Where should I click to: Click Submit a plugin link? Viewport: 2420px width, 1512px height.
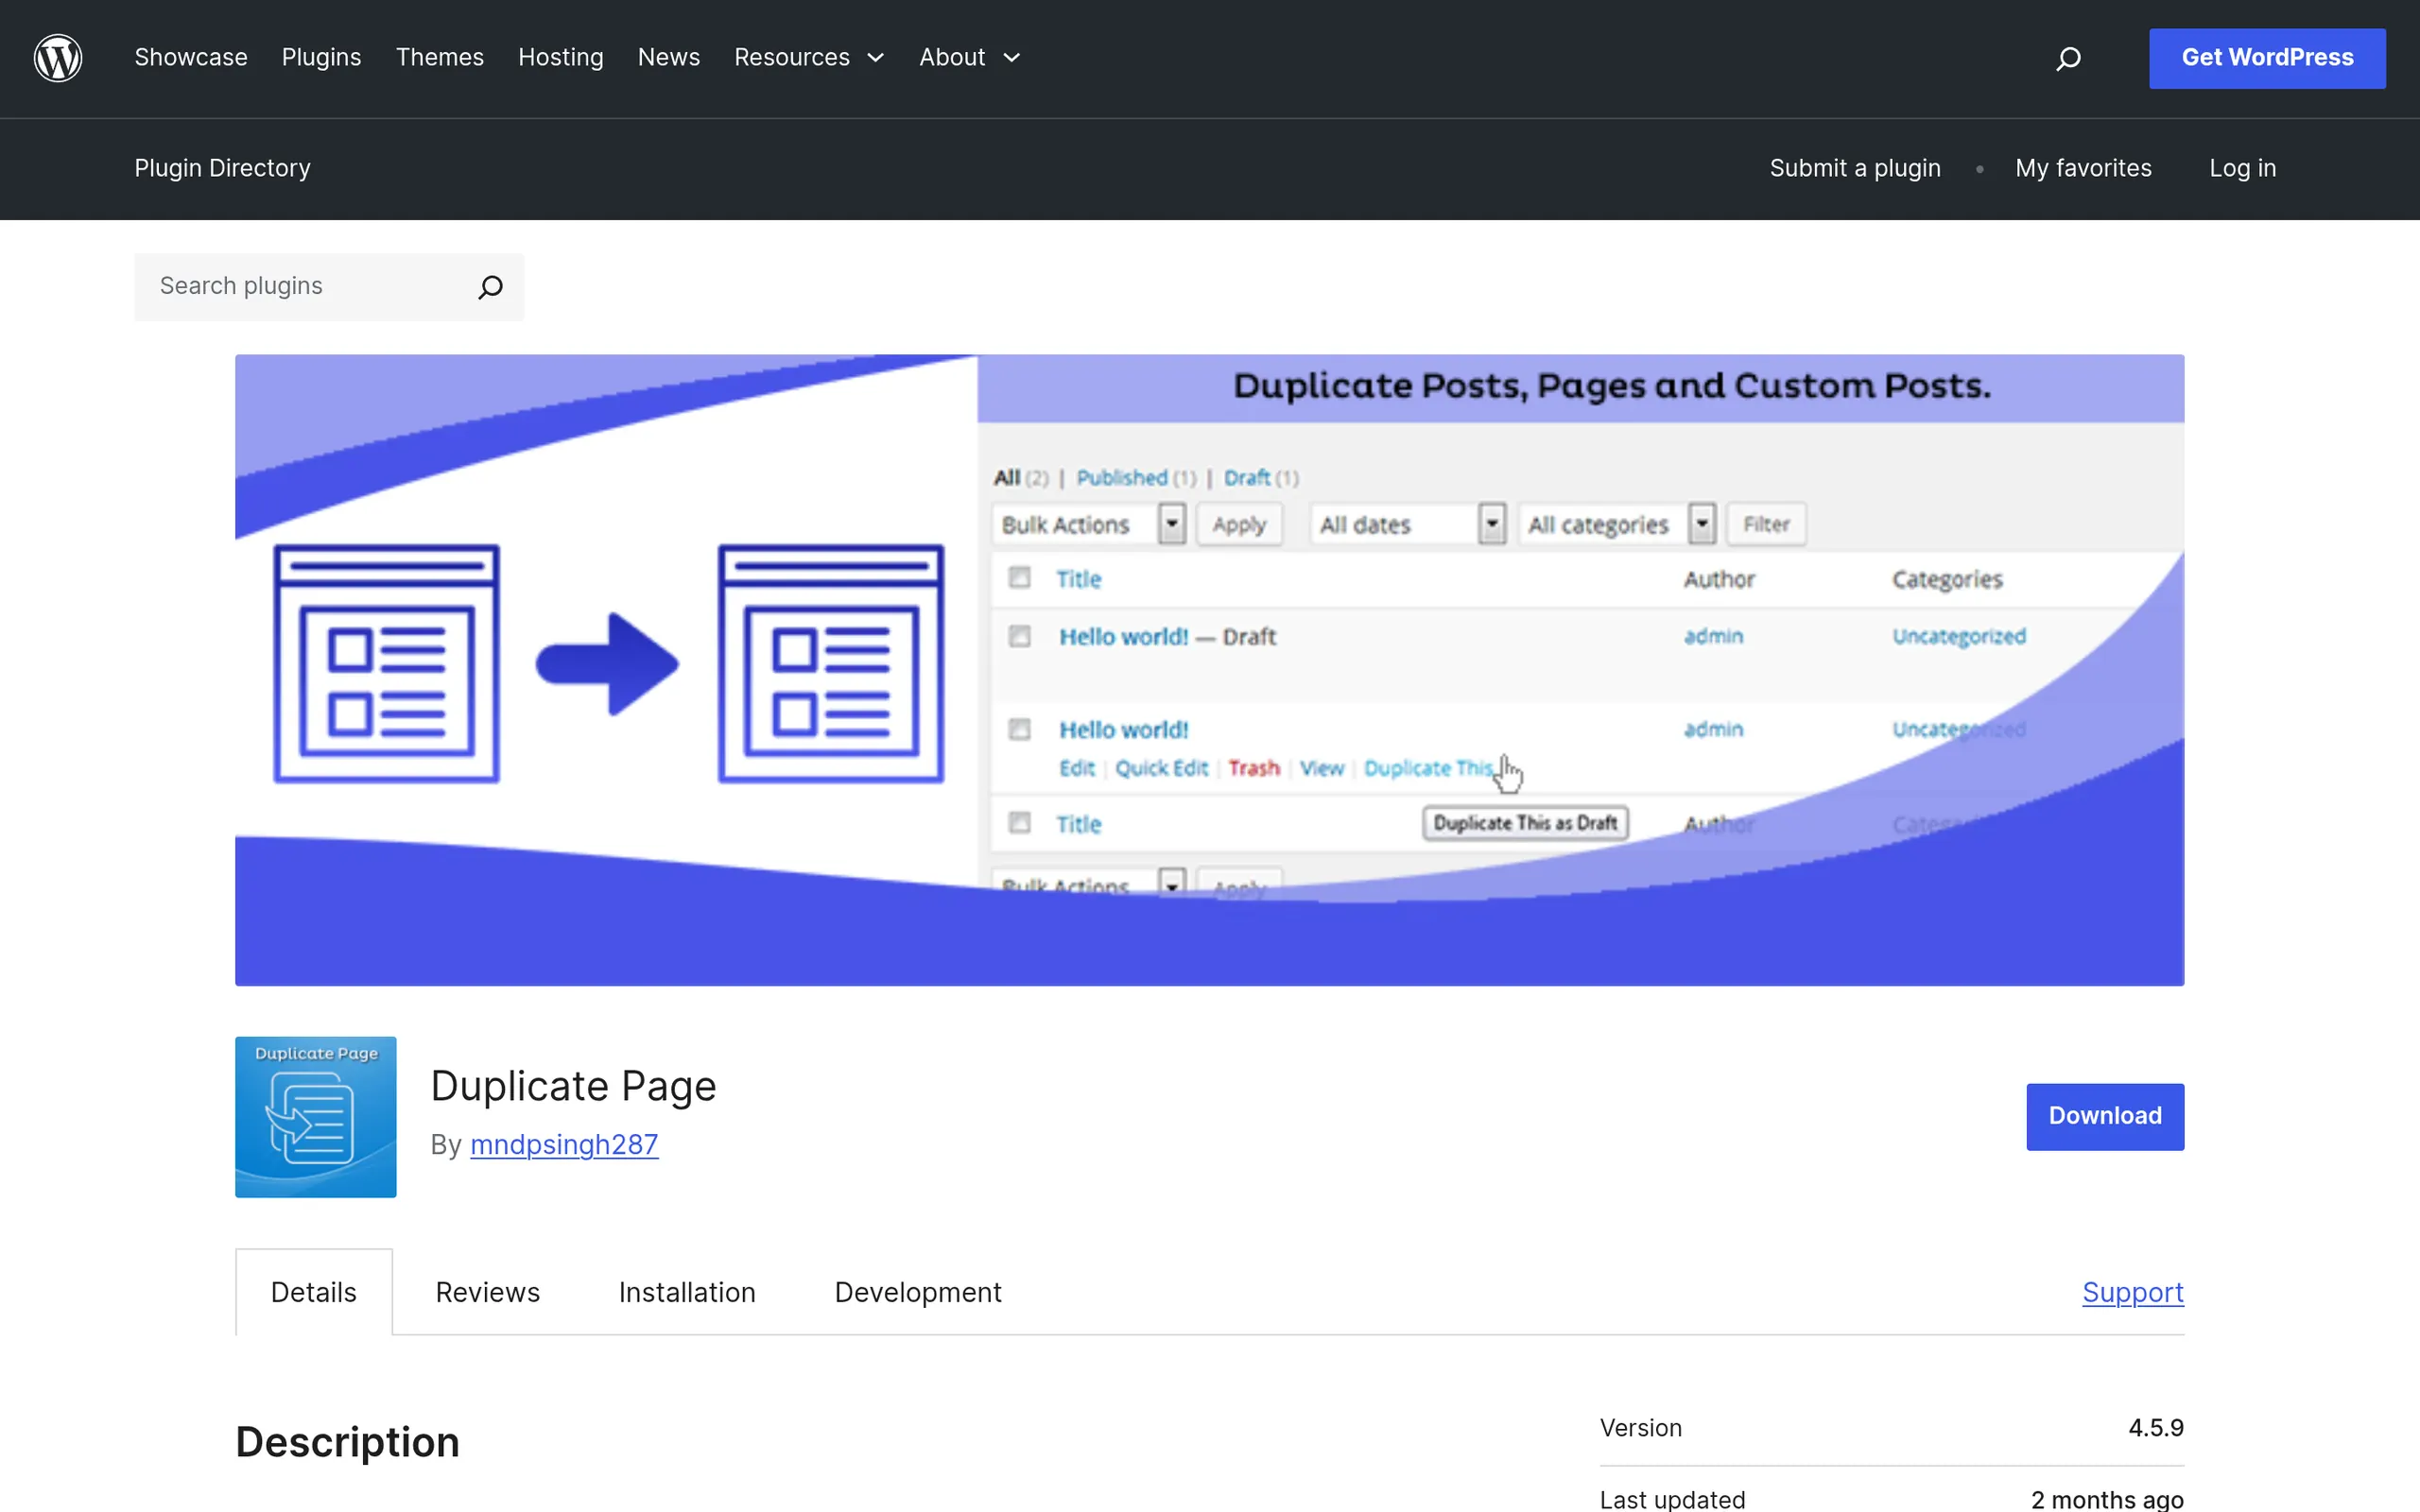pyautogui.click(x=1854, y=168)
